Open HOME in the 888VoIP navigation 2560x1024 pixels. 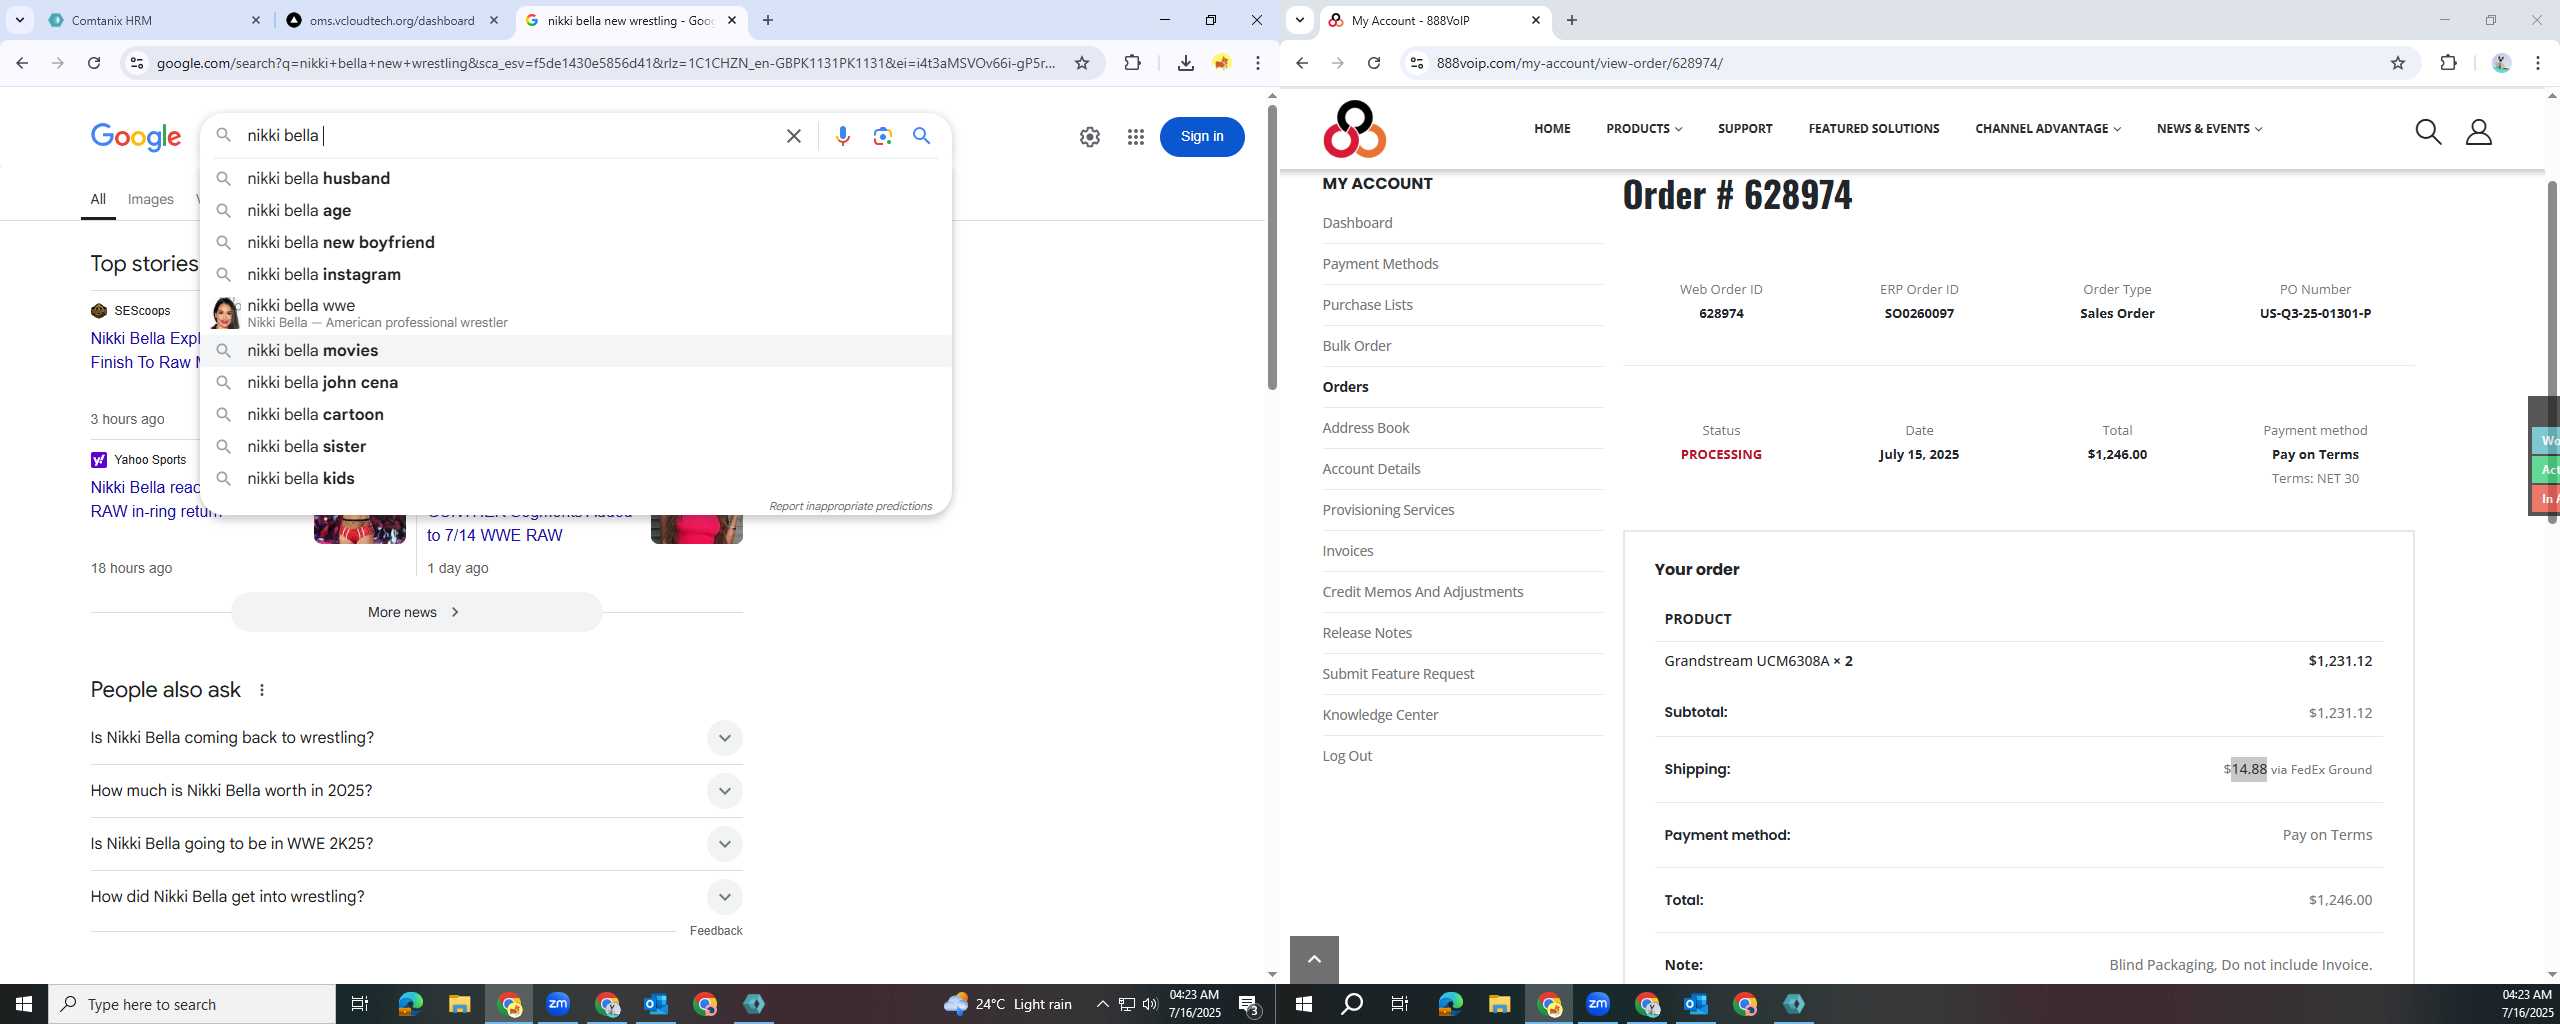[x=1552, y=129]
